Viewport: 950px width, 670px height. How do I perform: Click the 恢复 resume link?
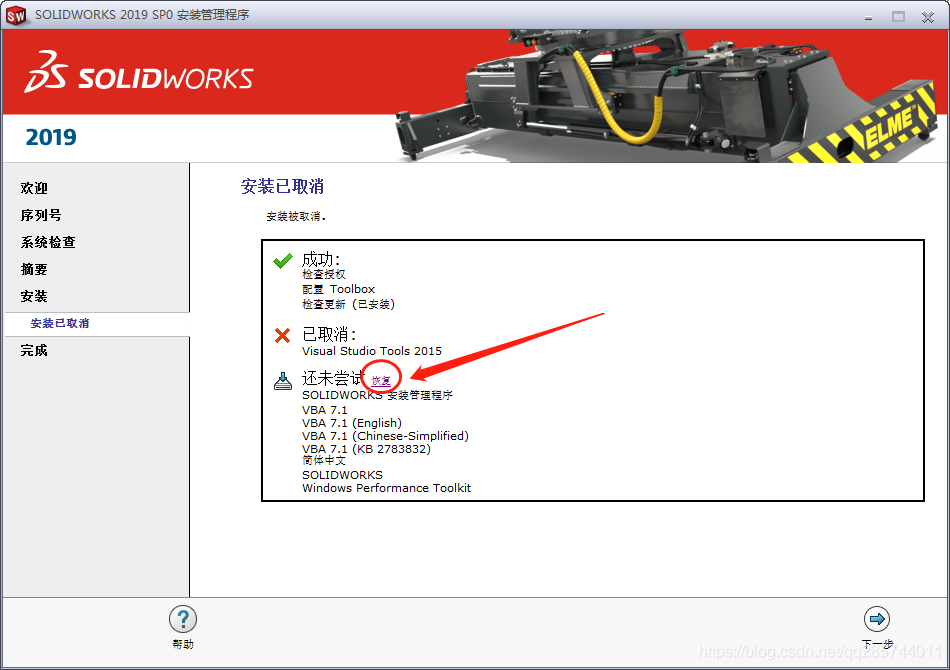pyautogui.click(x=381, y=380)
